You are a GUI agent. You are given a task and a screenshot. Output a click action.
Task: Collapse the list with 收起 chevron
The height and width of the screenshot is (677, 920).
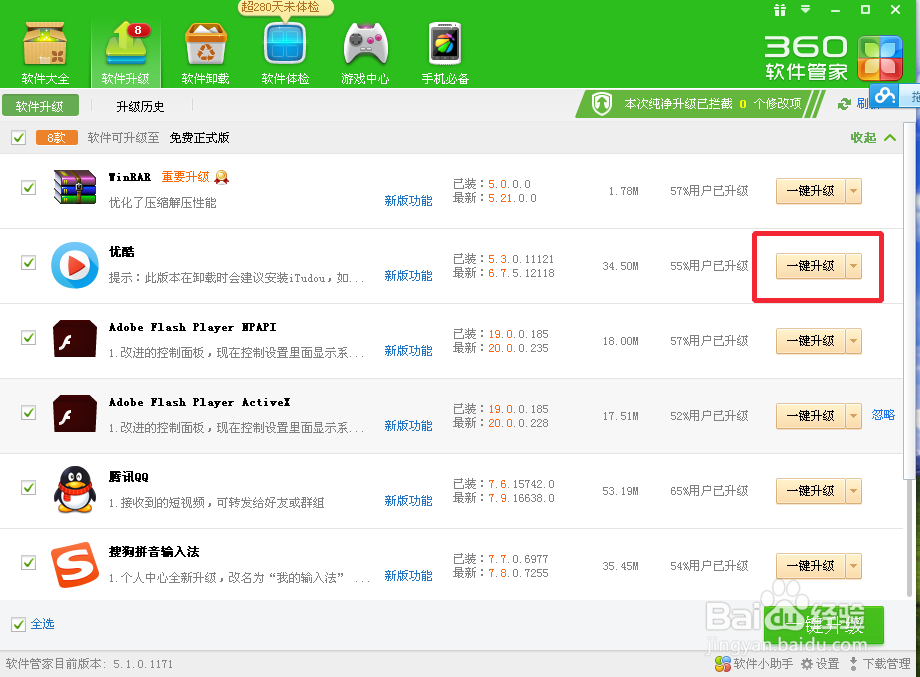tap(873, 138)
